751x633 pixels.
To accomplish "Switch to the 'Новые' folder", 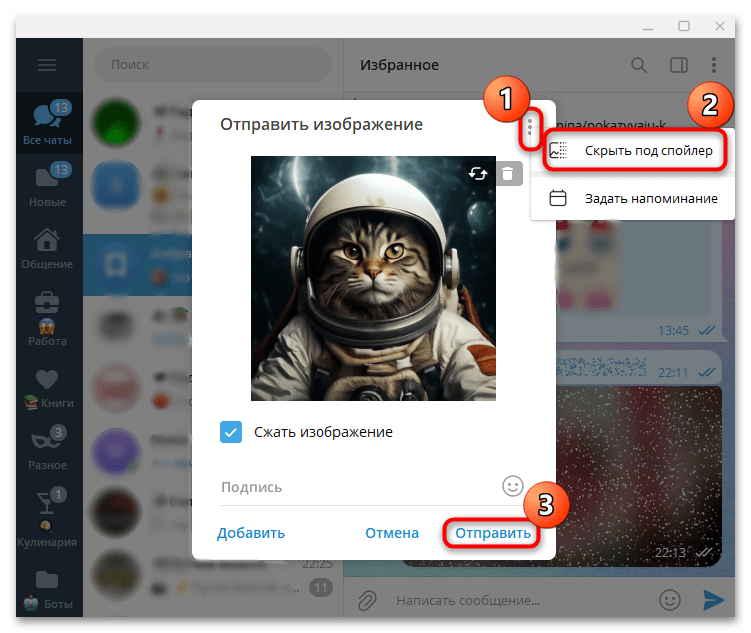I will coord(47,185).
